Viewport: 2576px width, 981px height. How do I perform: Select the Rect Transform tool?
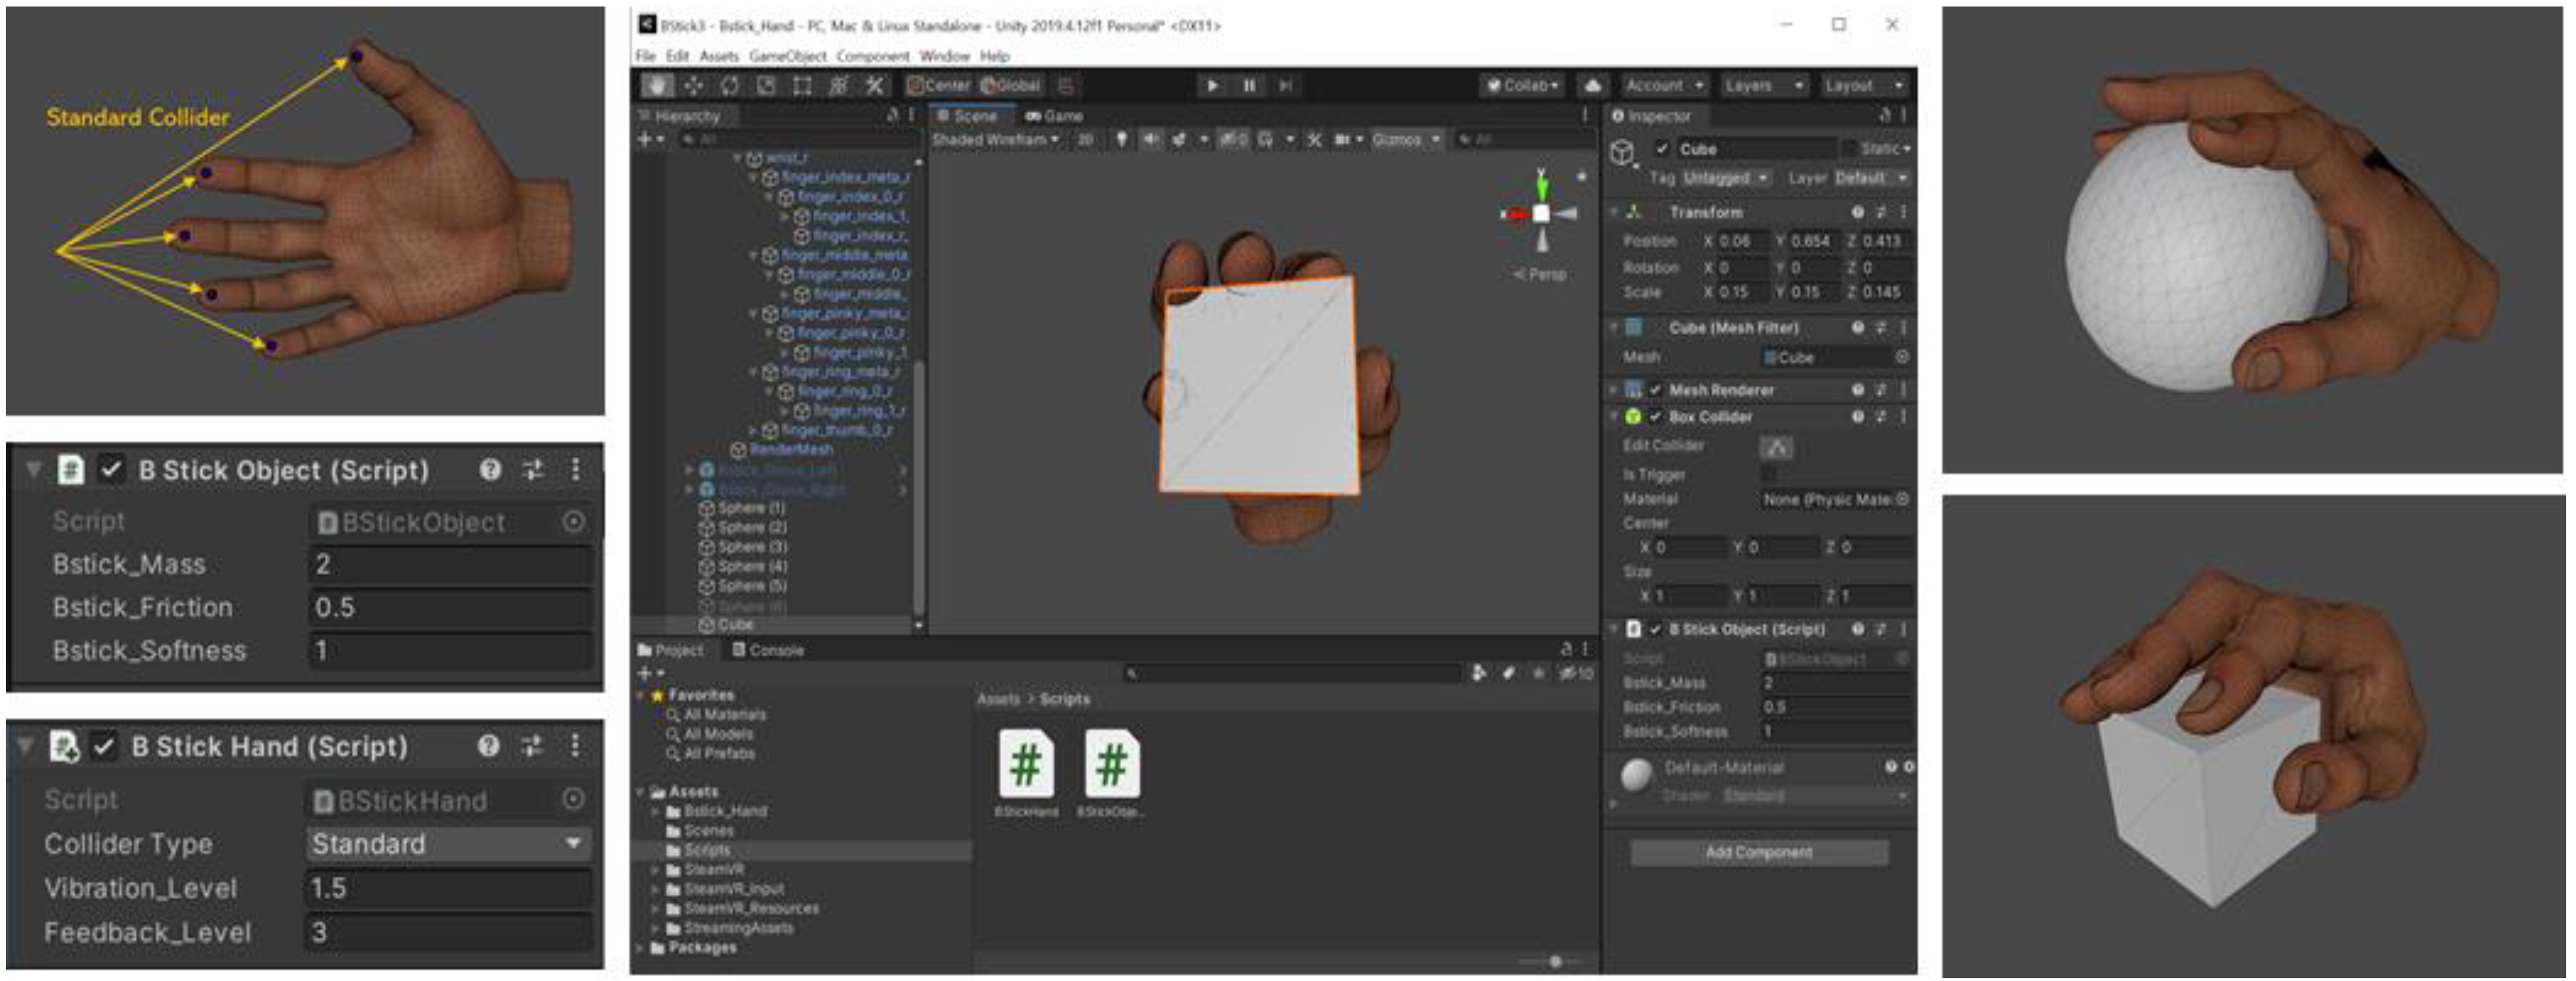802,85
